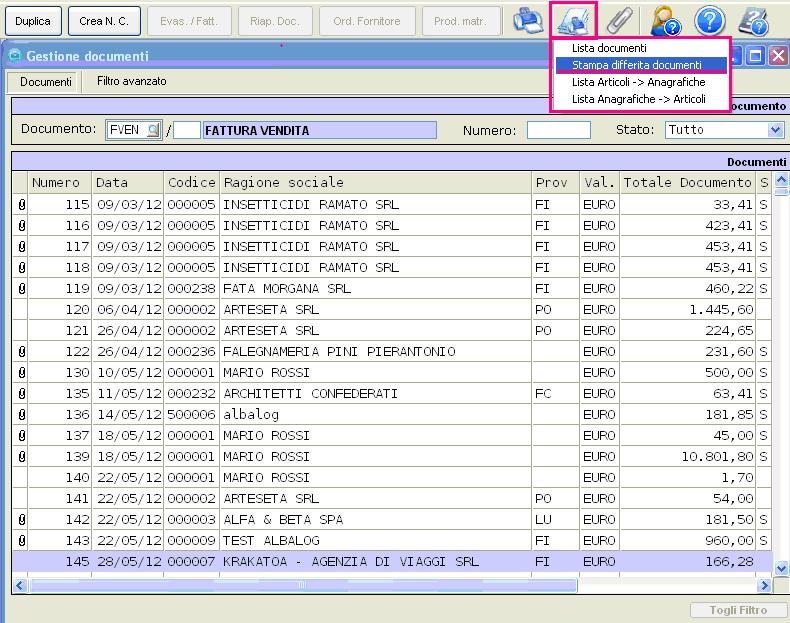The width and height of the screenshot is (790, 623).
Task: Click the Riap. Doc. button
Action: point(275,21)
